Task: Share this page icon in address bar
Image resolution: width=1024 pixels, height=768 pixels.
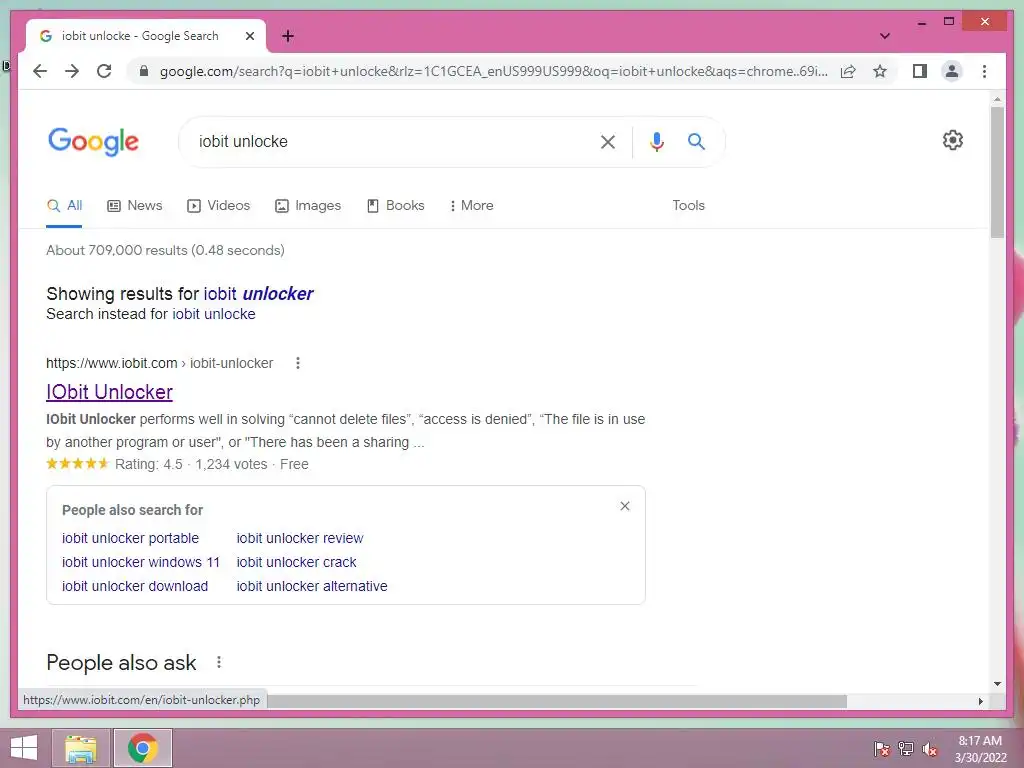Action: [848, 71]
